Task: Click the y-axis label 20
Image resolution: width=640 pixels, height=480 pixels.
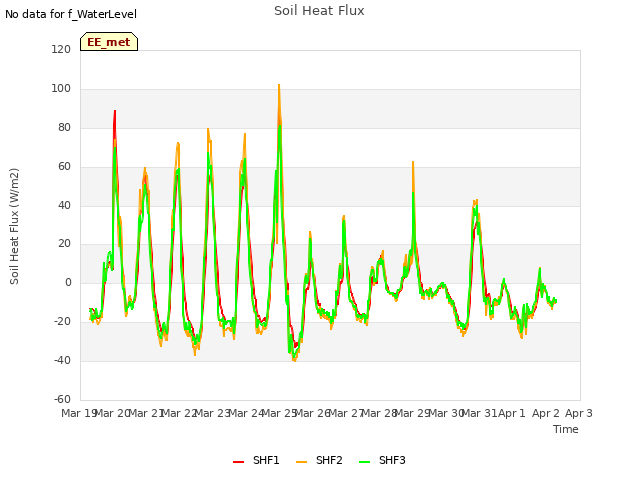Action: [x=64, y=244]
